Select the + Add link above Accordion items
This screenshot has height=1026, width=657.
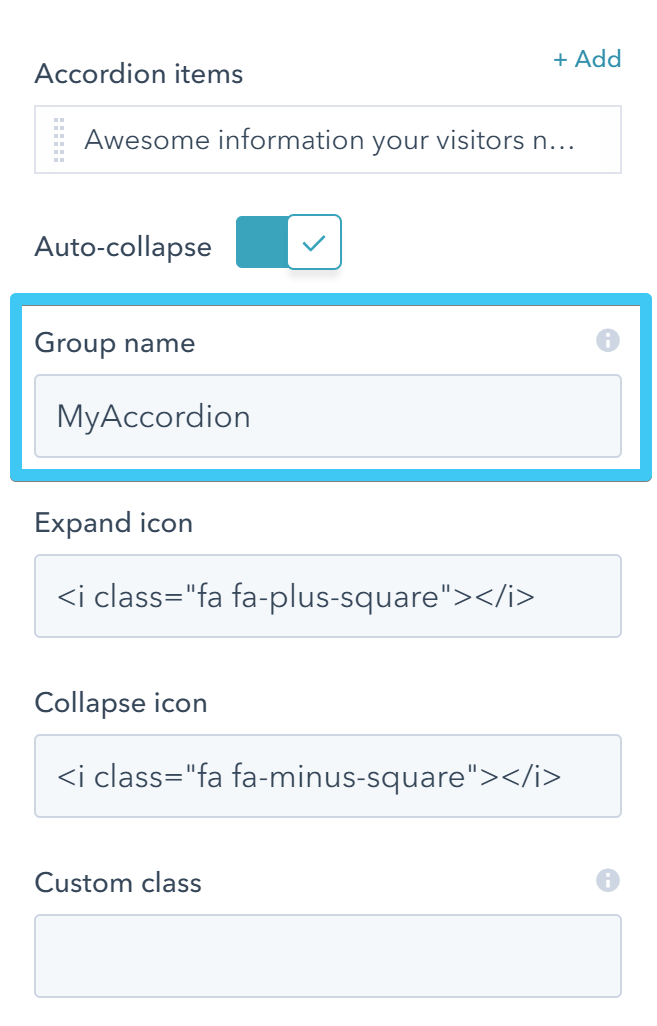coord(588,60)
